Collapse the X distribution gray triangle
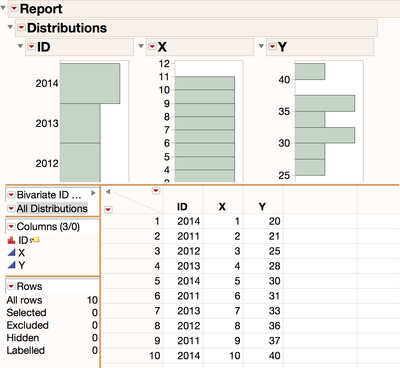The height and width of the screenshot is (368, 400). point(141,46)
